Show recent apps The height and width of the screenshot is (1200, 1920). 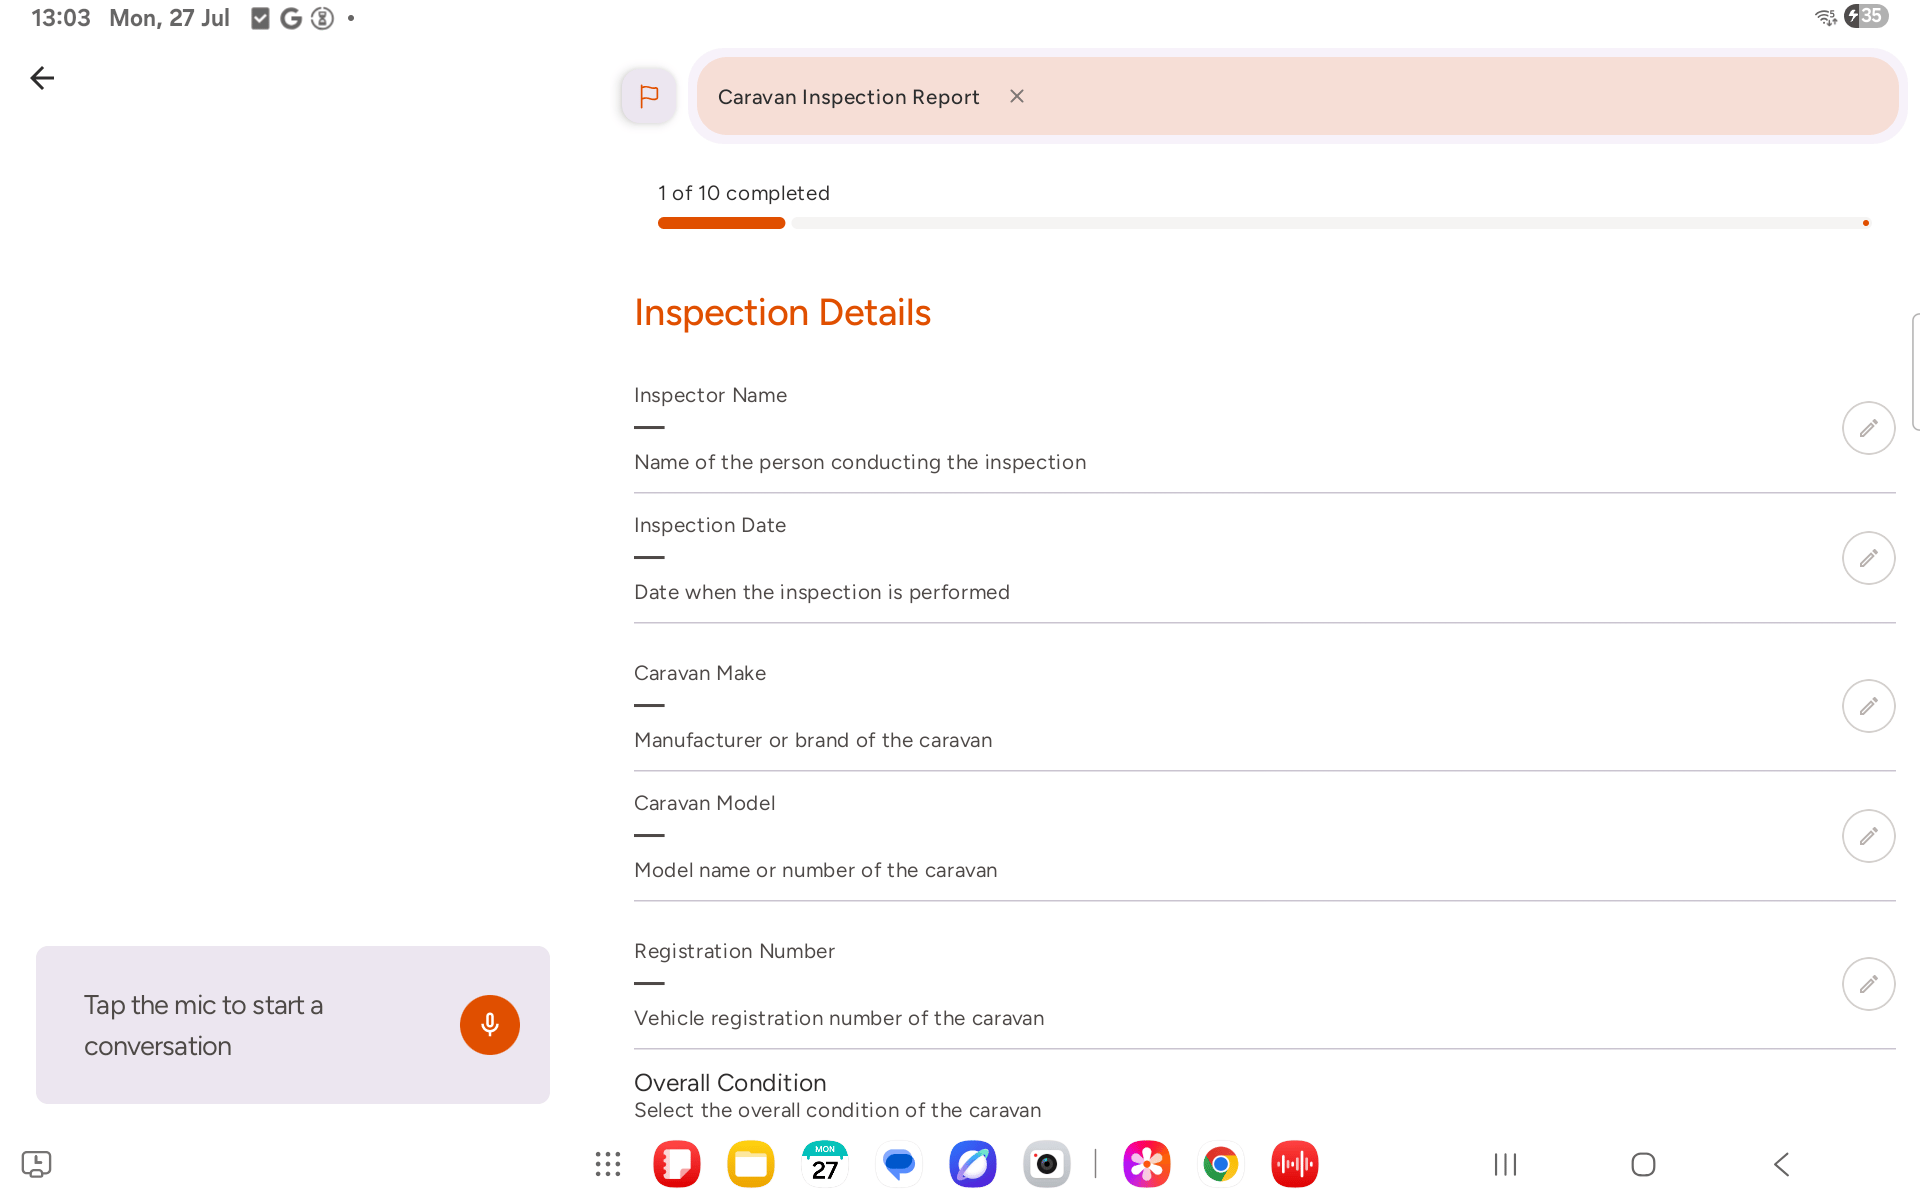tap(1505, 1164)
